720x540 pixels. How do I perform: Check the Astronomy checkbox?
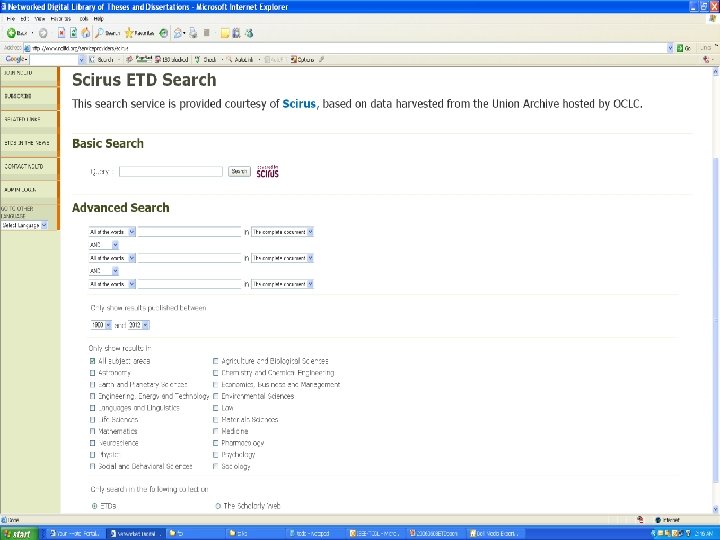pos(92,373)
